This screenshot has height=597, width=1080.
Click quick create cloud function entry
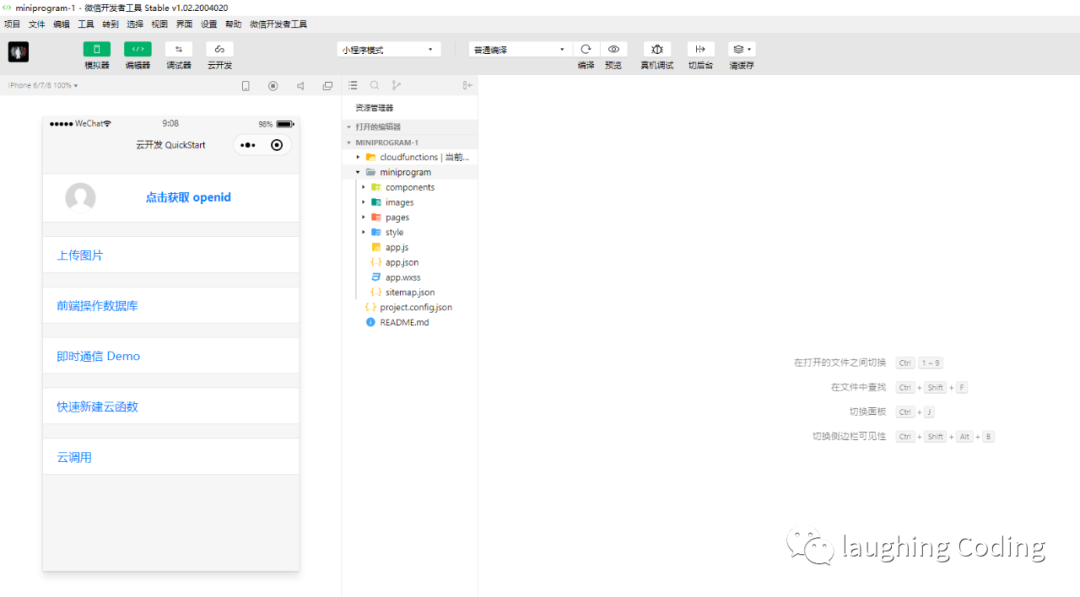click(171, 407)
